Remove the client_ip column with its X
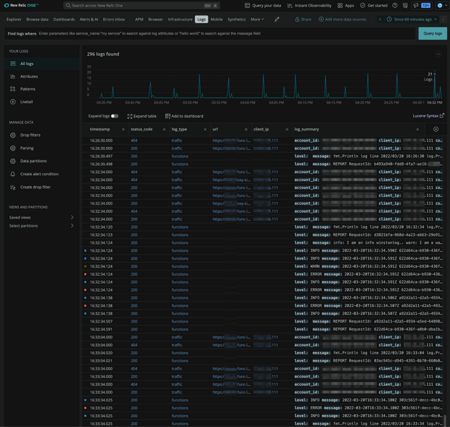The width and height of the screenshot is (450, 427). (287, 129)
